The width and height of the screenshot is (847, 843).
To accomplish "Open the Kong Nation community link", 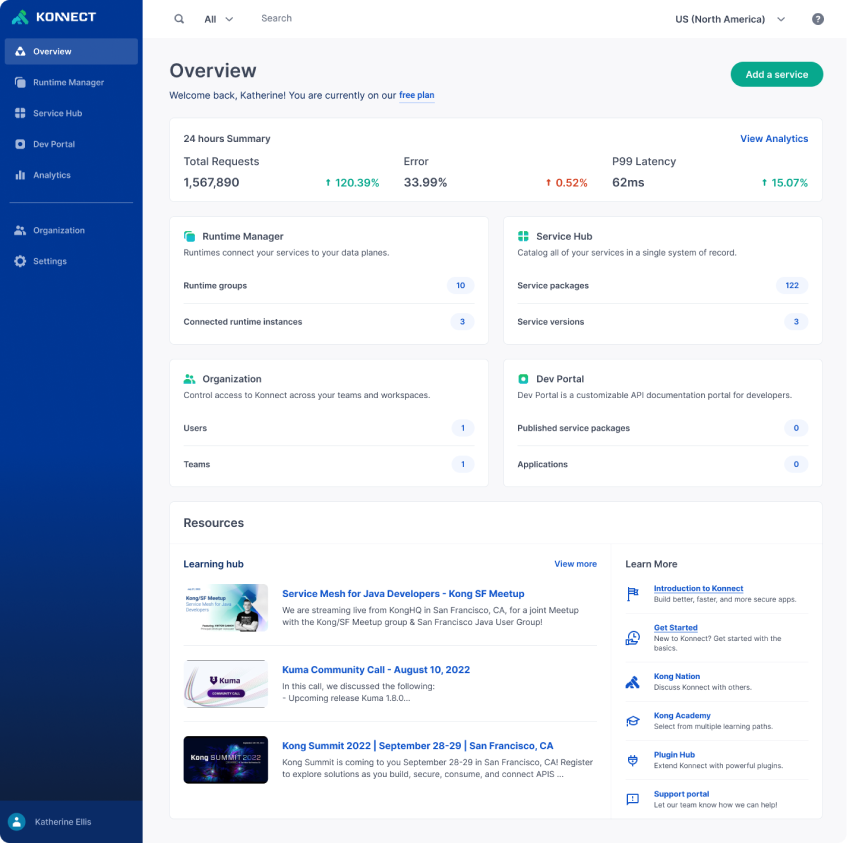I will coord(678,676).
